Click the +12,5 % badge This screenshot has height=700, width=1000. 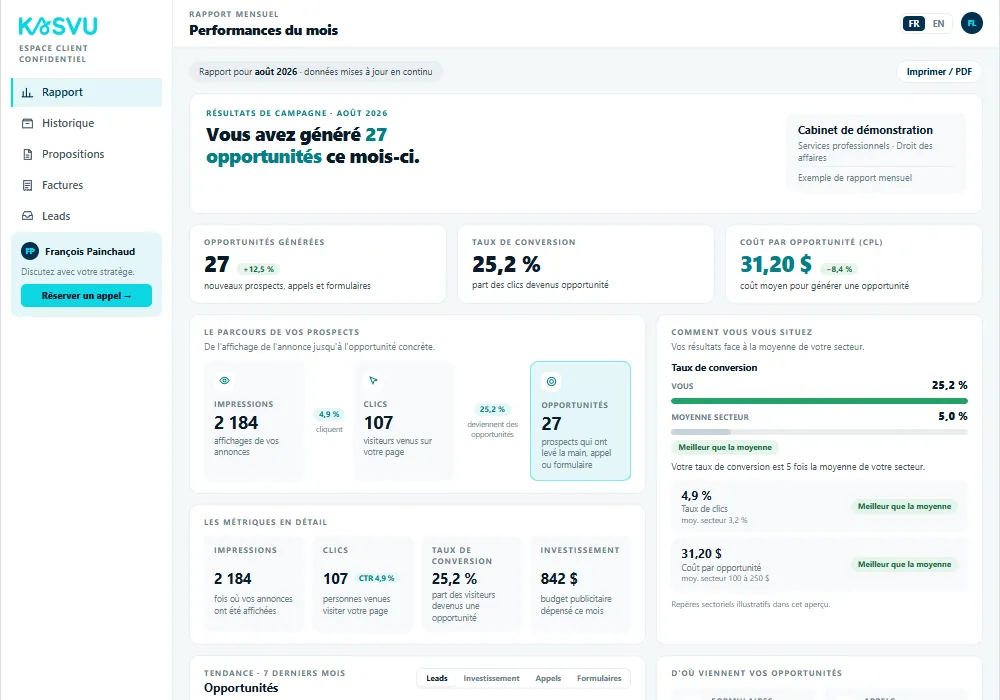(x=258, y=269)
